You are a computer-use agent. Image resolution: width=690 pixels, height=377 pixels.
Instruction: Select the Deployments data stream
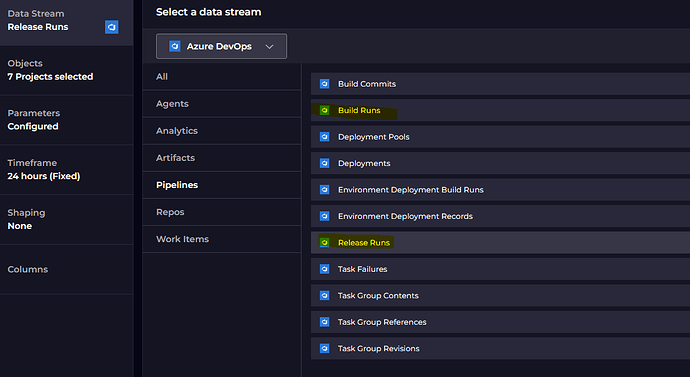pos(500,163)
